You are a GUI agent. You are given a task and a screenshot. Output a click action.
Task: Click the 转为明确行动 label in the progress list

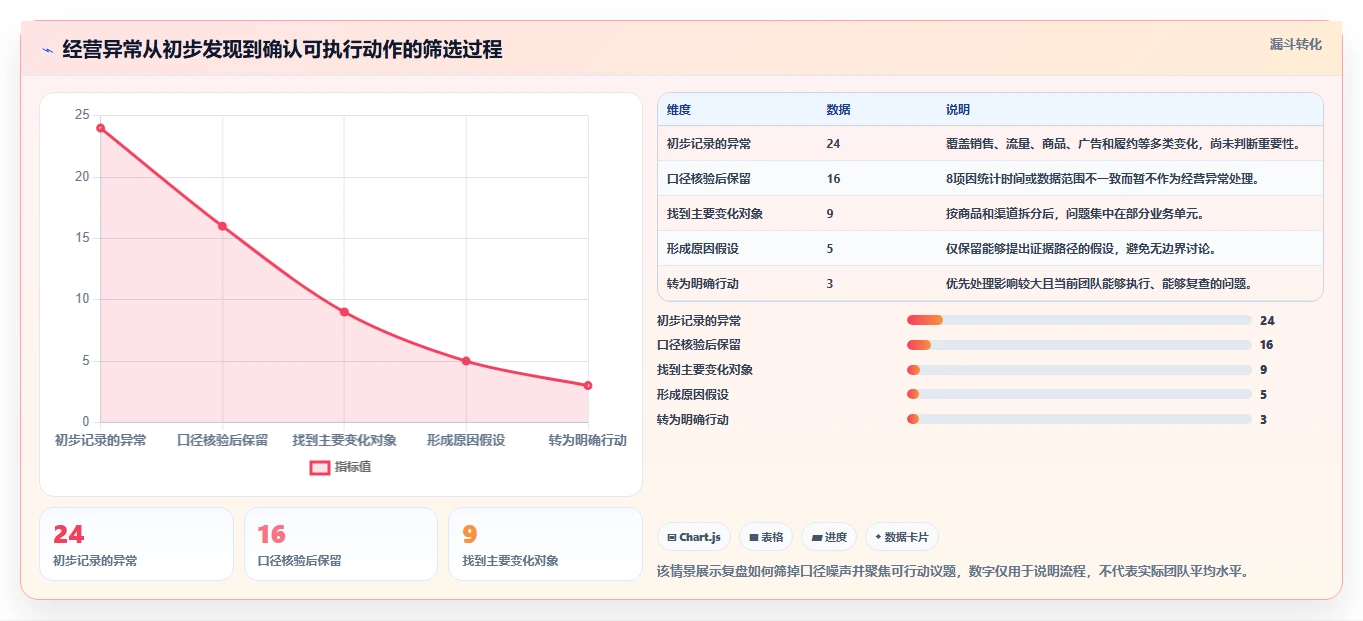(x=693, y=420)
